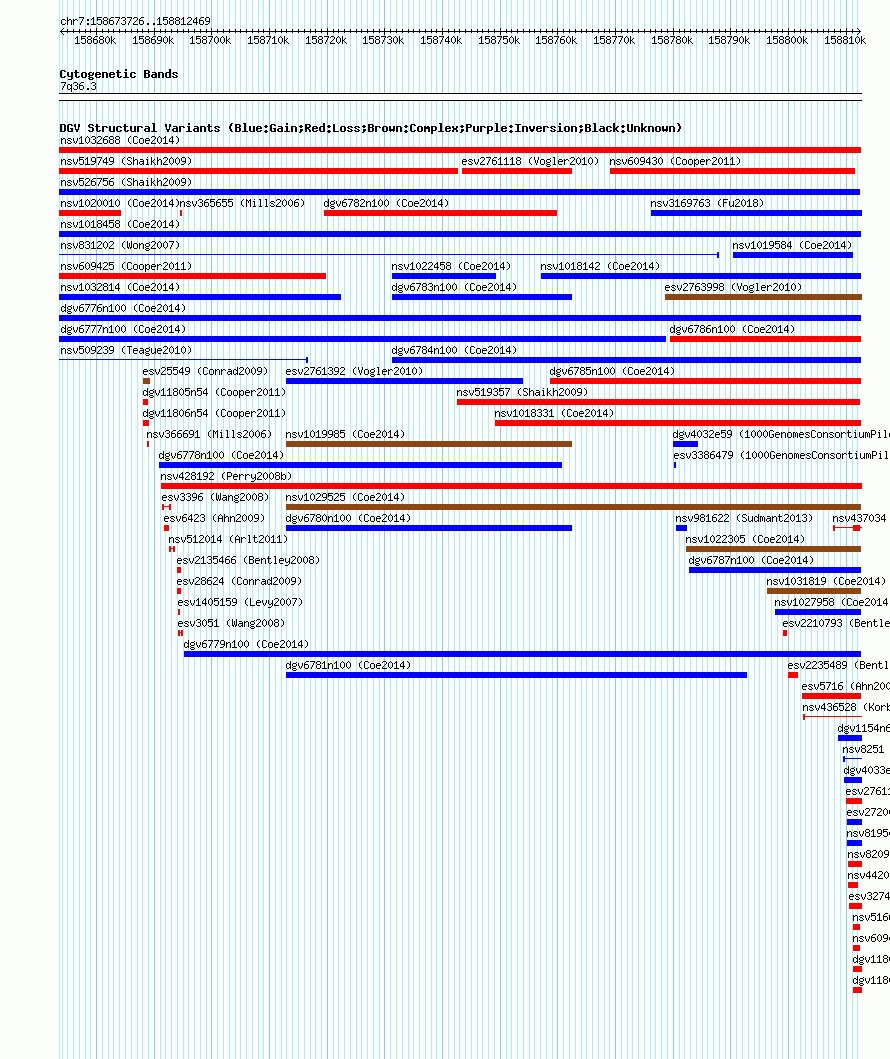Click the Cytogenetic Bands track title
This screenshot has width=890, height=1059.
point(119,74)
